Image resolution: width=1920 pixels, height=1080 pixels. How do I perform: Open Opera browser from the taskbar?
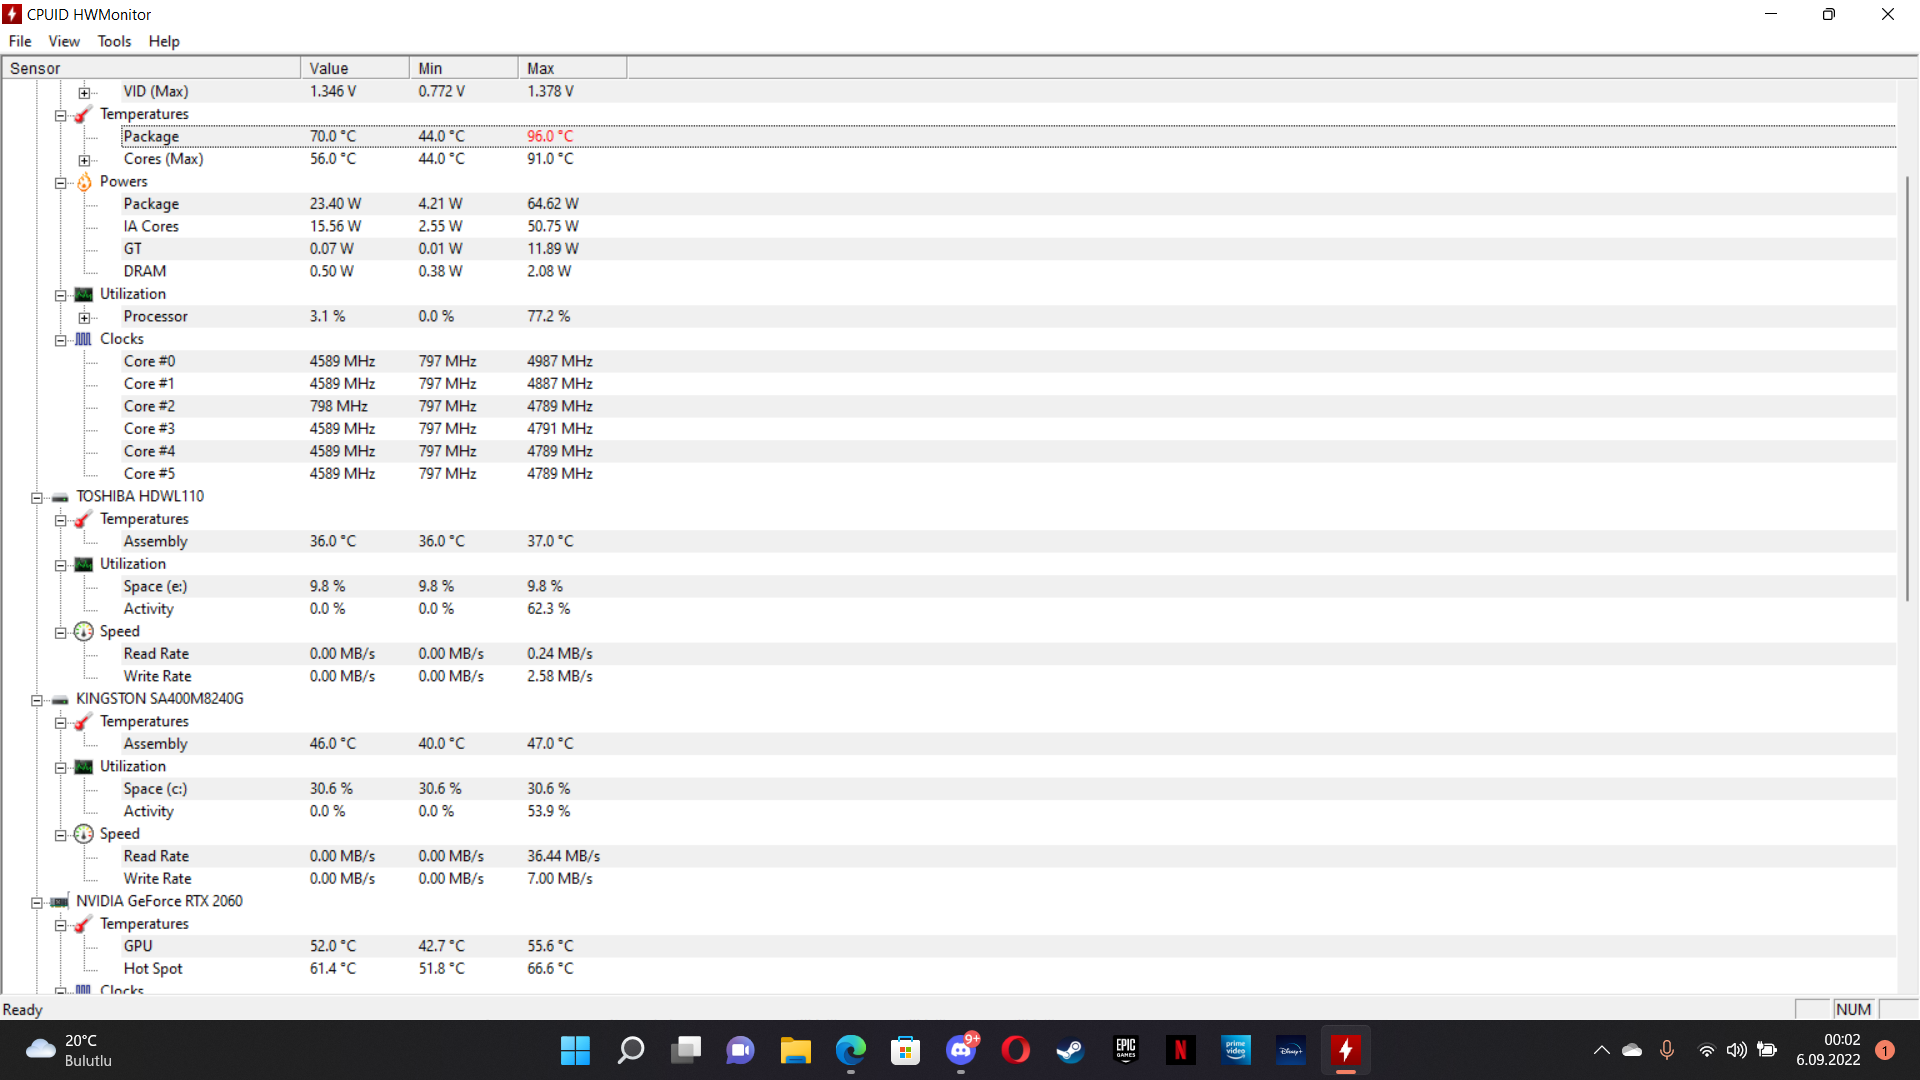coord(1016,1050)
